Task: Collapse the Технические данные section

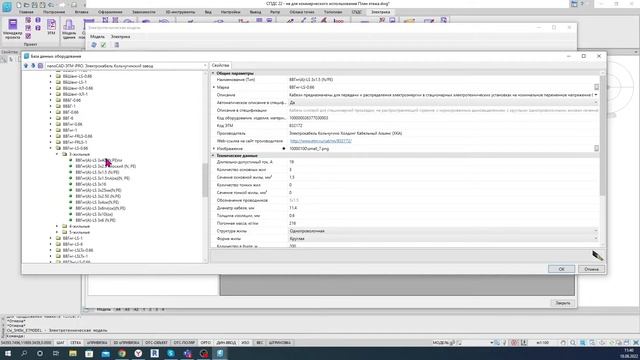Action: tap(213, 156)
